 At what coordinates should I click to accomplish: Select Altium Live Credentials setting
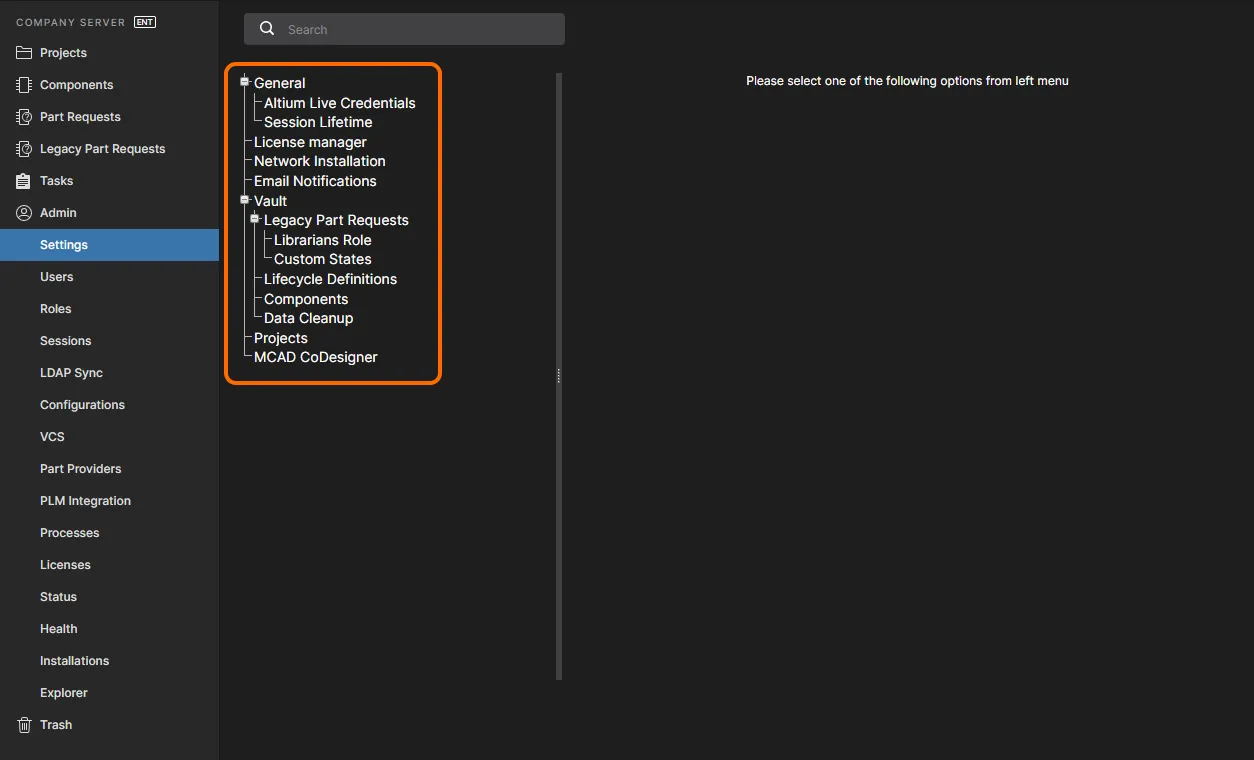click(339, 103)
